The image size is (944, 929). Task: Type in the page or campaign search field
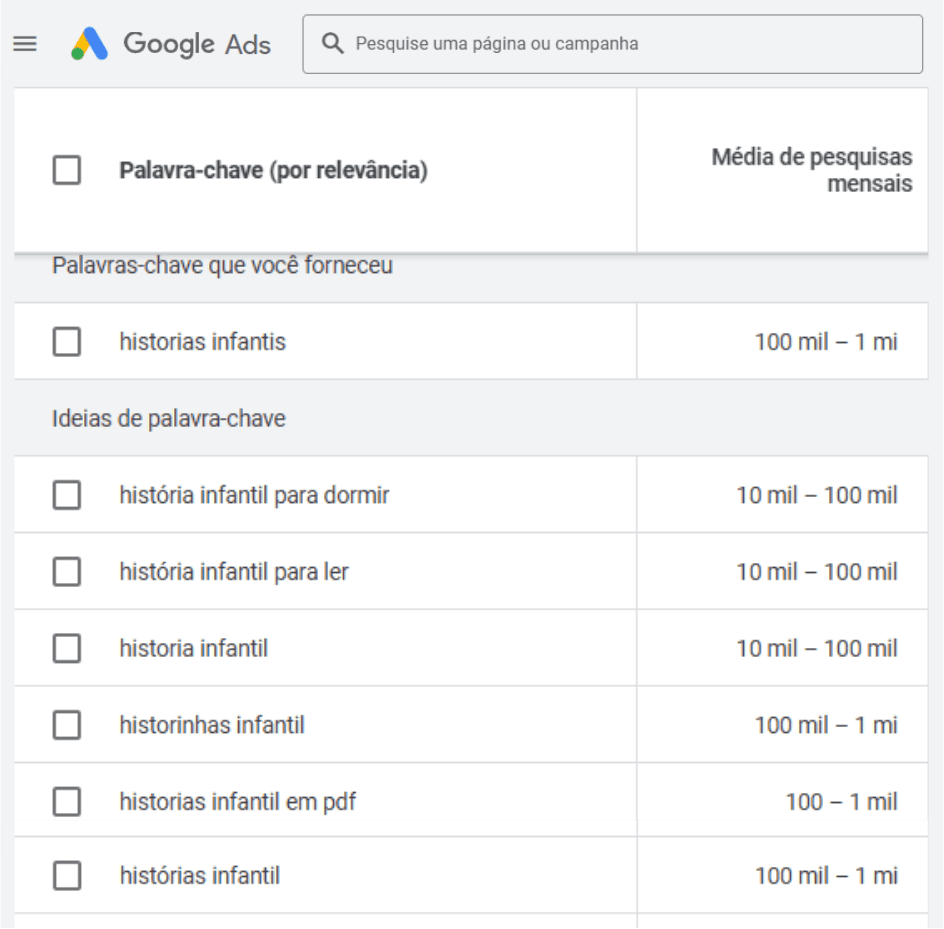coord(630,44)
